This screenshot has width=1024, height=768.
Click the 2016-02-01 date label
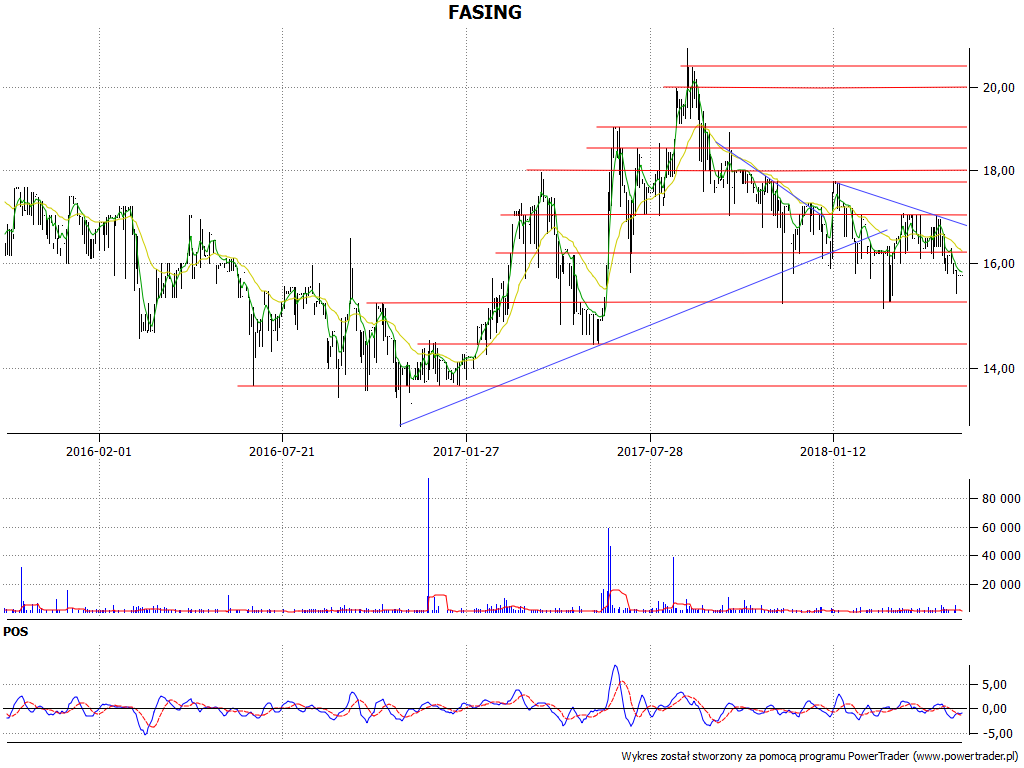(99, 451)
